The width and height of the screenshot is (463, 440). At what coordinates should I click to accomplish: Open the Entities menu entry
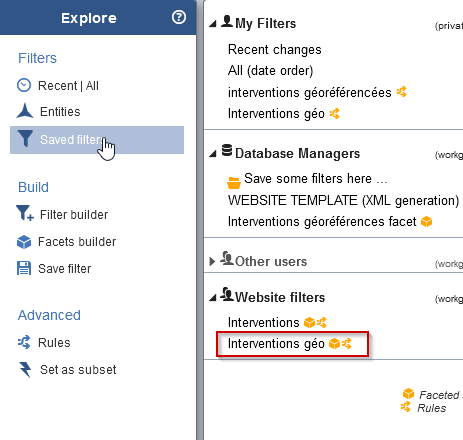(x=60, y=112)
